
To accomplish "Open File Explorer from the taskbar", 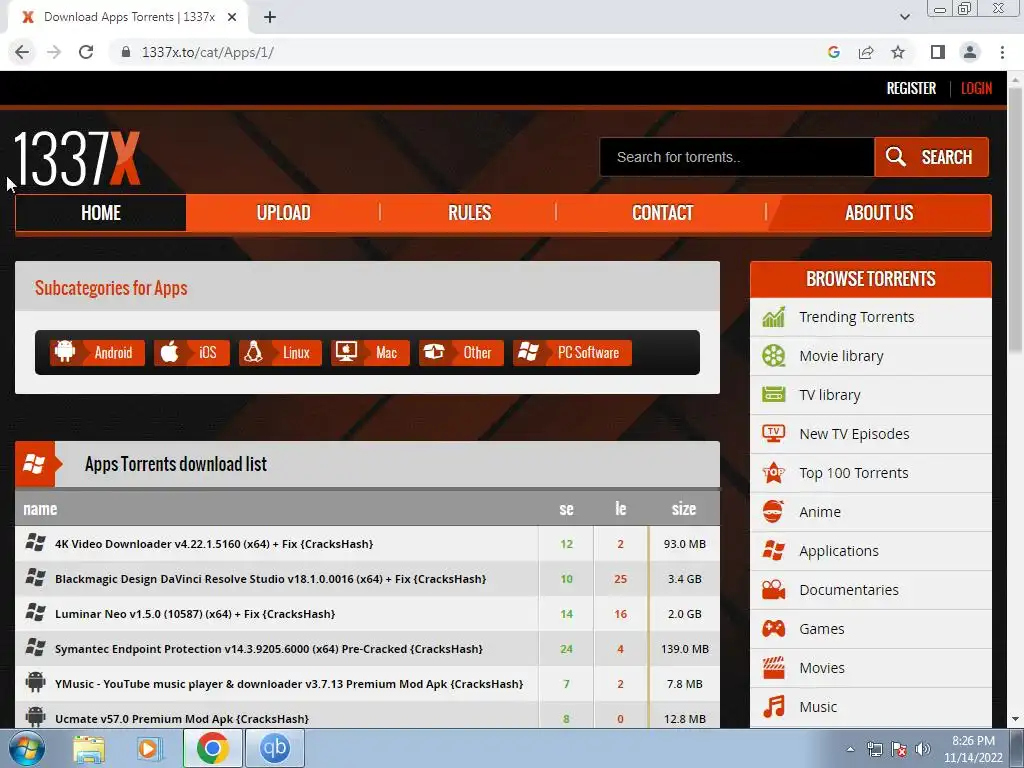I will pyautogui.click(x=89, y=748).
